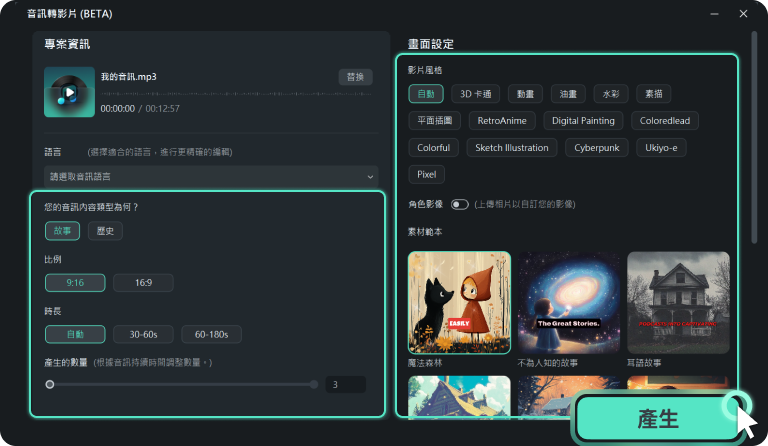Choose the 魔法森林 template thumbnail
Image resolution: width=768 pixels, height=446 pixels.
click(x=459, y=303)
